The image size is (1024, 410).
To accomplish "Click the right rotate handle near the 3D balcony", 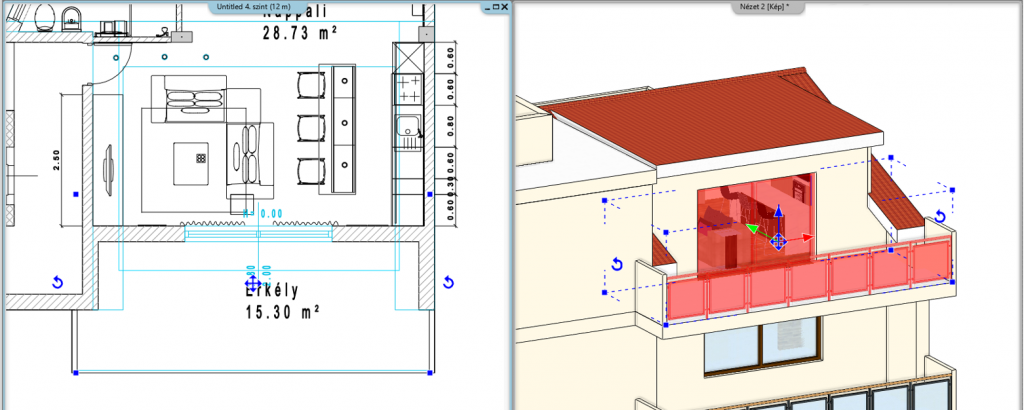I will pyautogui.click(x=939, y=217).
